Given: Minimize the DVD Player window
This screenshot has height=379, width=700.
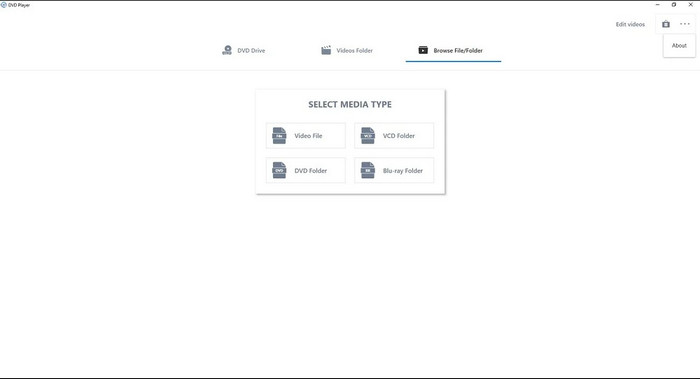Looking at the screenshot, I should click(657, 5).
